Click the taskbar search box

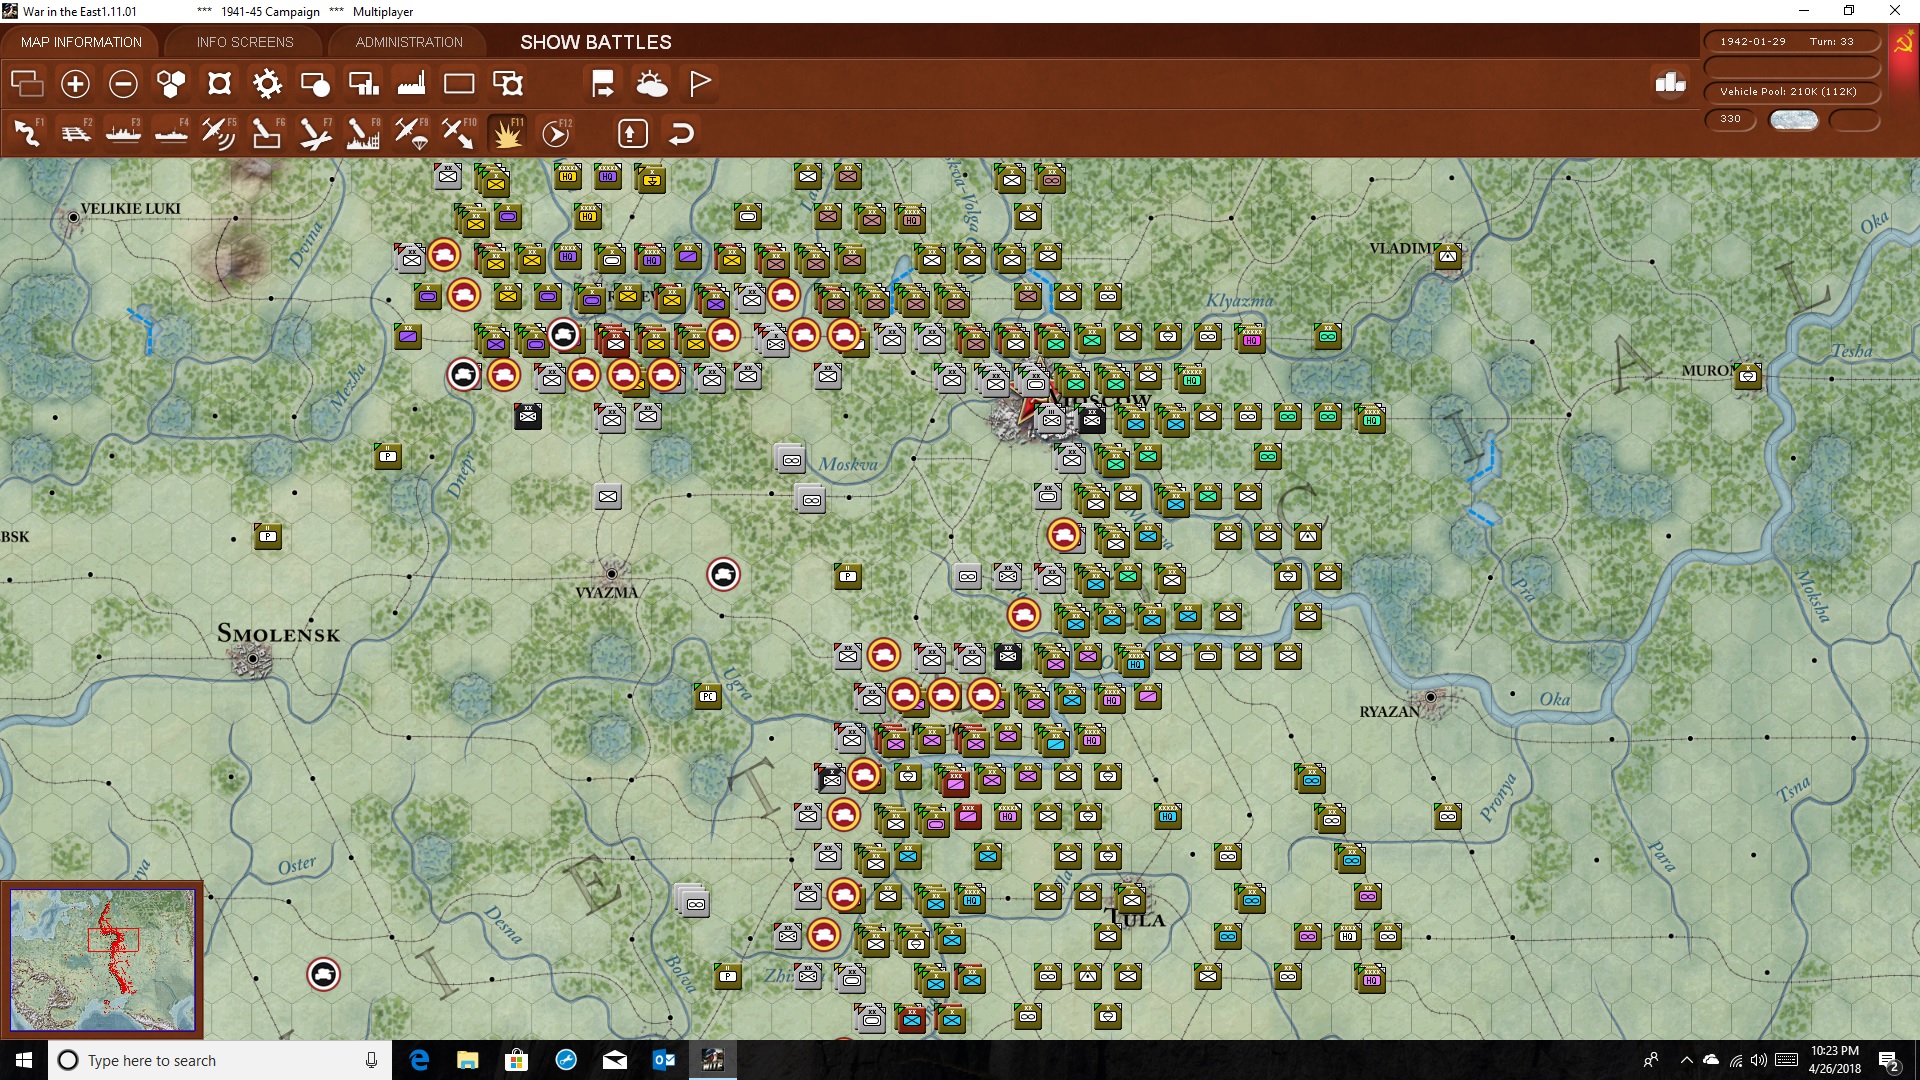point(220,1060)
